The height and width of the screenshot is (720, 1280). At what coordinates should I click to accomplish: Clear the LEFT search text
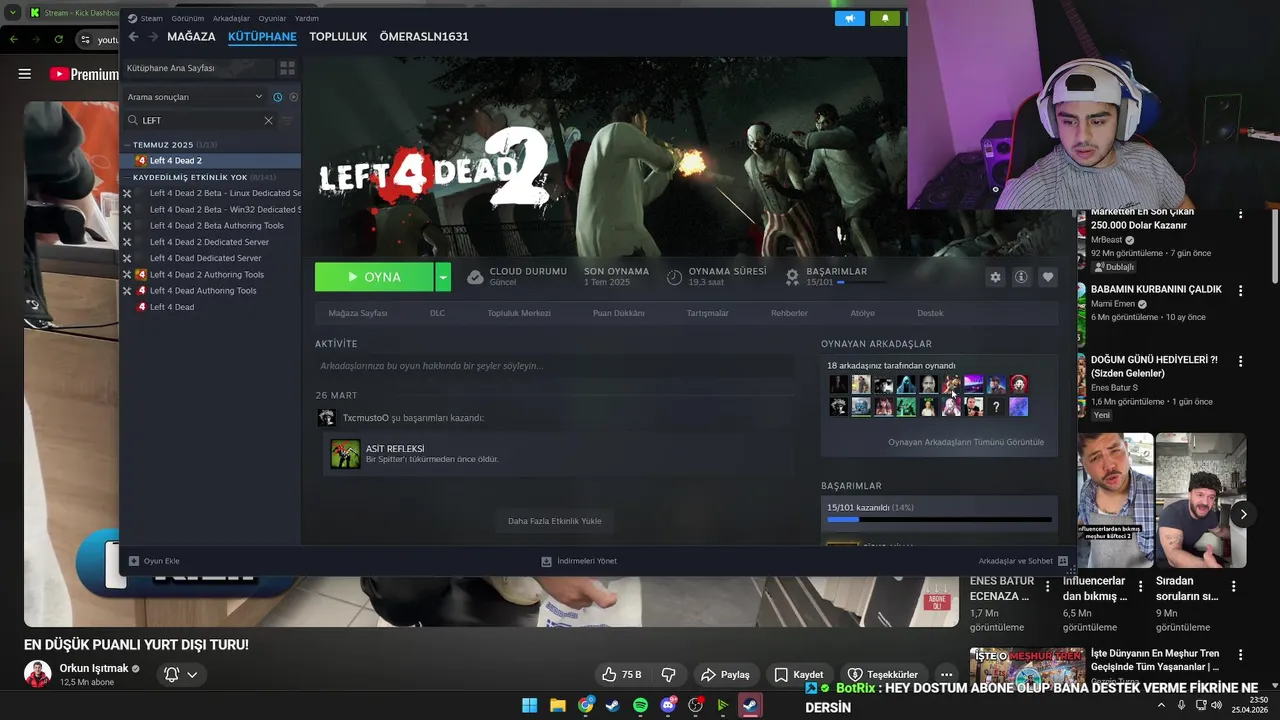(268, 120)
